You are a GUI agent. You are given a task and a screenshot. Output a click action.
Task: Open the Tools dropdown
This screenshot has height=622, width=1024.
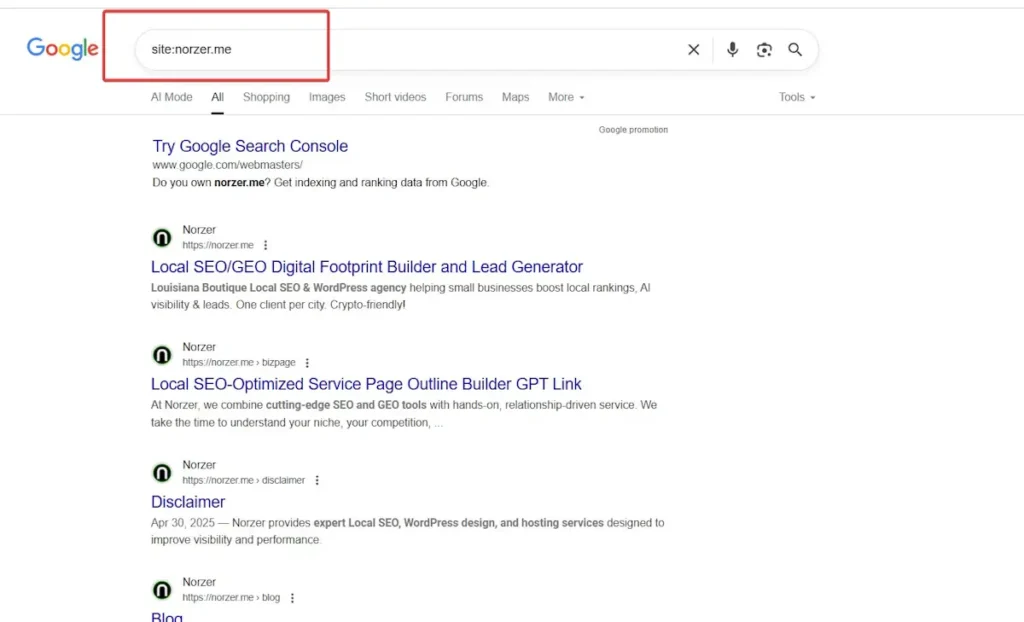pos(797,97)
